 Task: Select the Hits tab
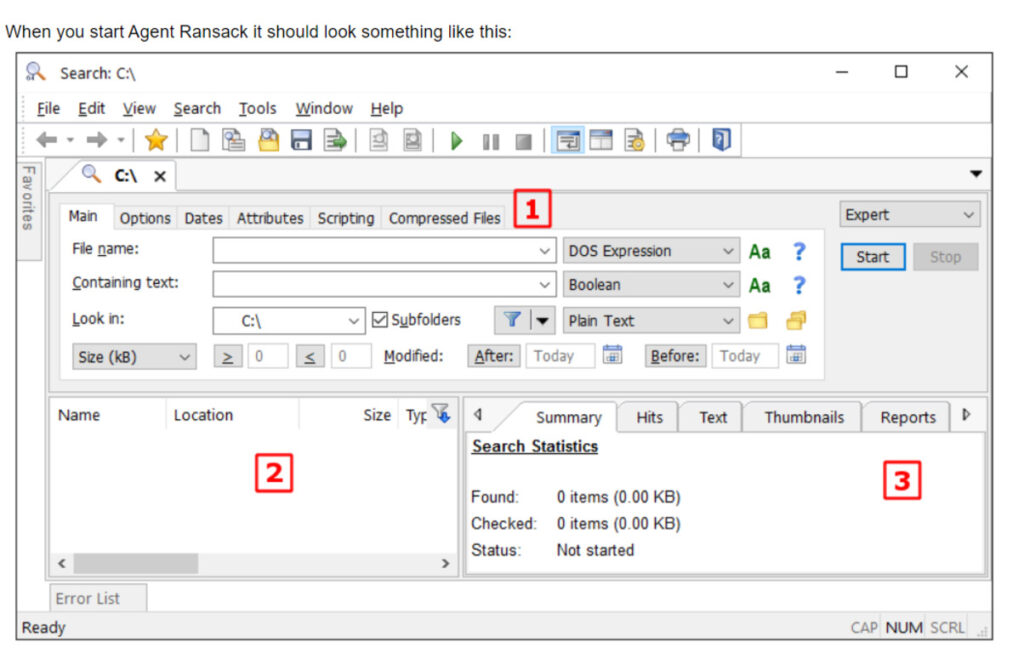click(649, 417)
